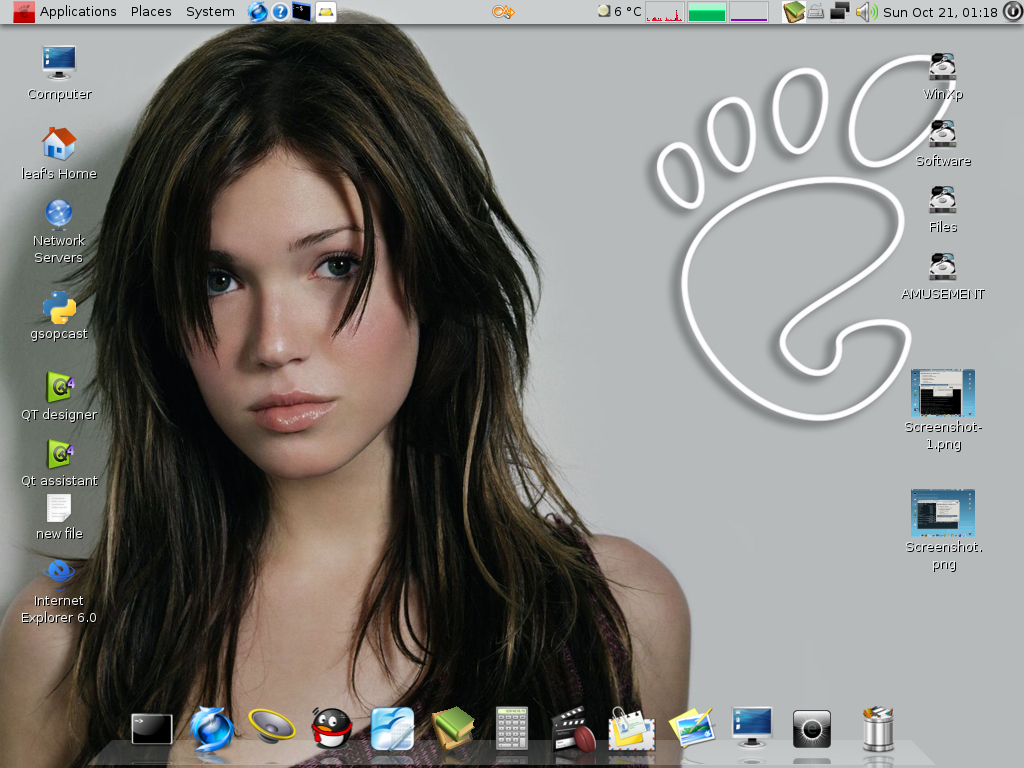Open the network monitor graph with purple line

(748, 12)
